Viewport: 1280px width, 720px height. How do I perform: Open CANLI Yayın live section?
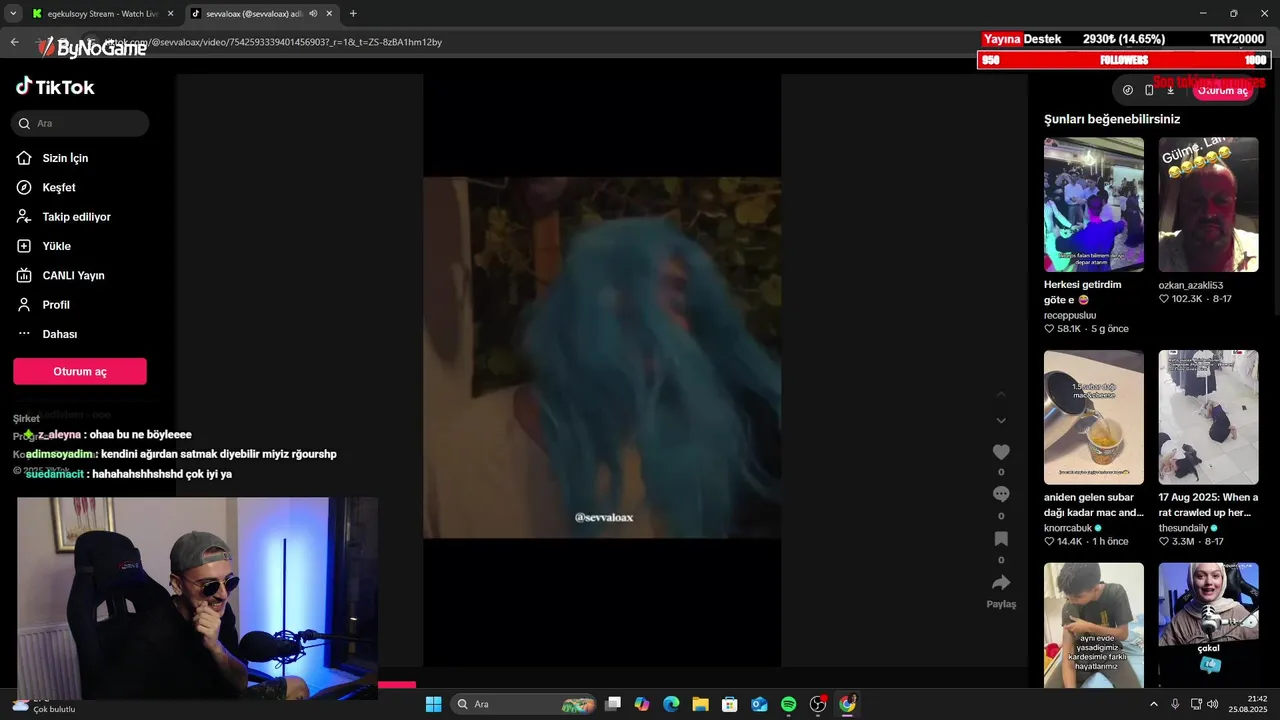(73, 275)
